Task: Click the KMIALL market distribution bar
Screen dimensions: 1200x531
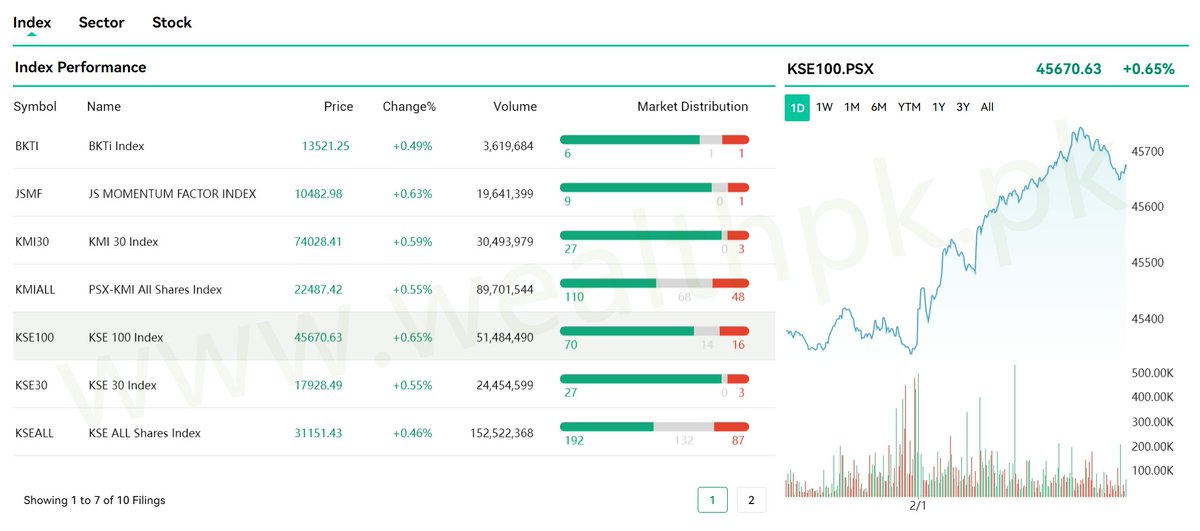Action: pyautogui.click(x=654, y=283)
